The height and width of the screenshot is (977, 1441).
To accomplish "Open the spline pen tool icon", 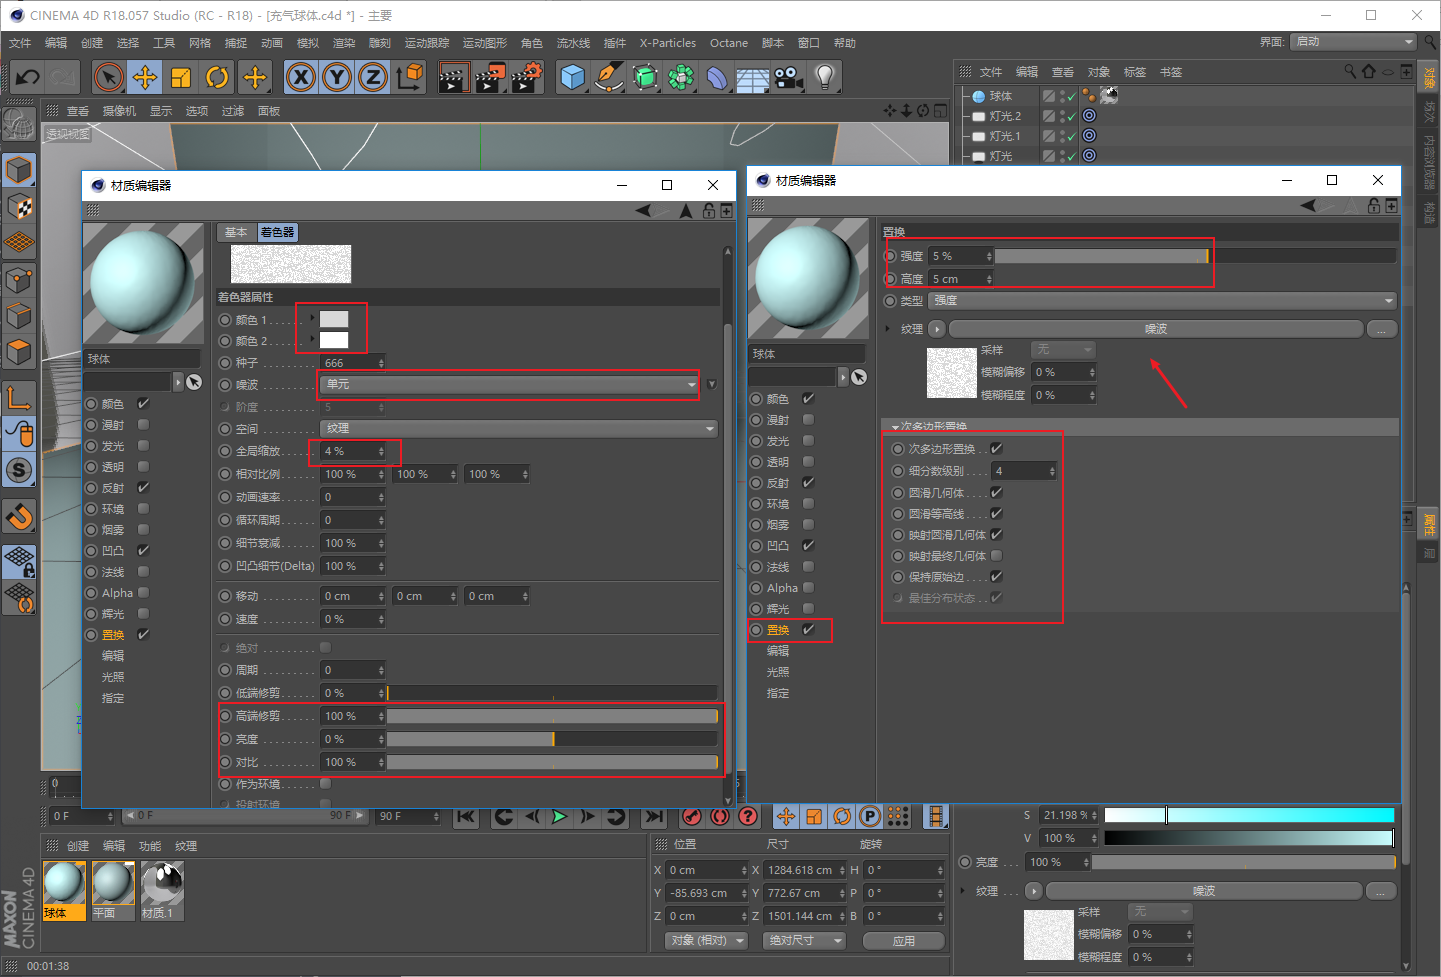I will 609,77.
